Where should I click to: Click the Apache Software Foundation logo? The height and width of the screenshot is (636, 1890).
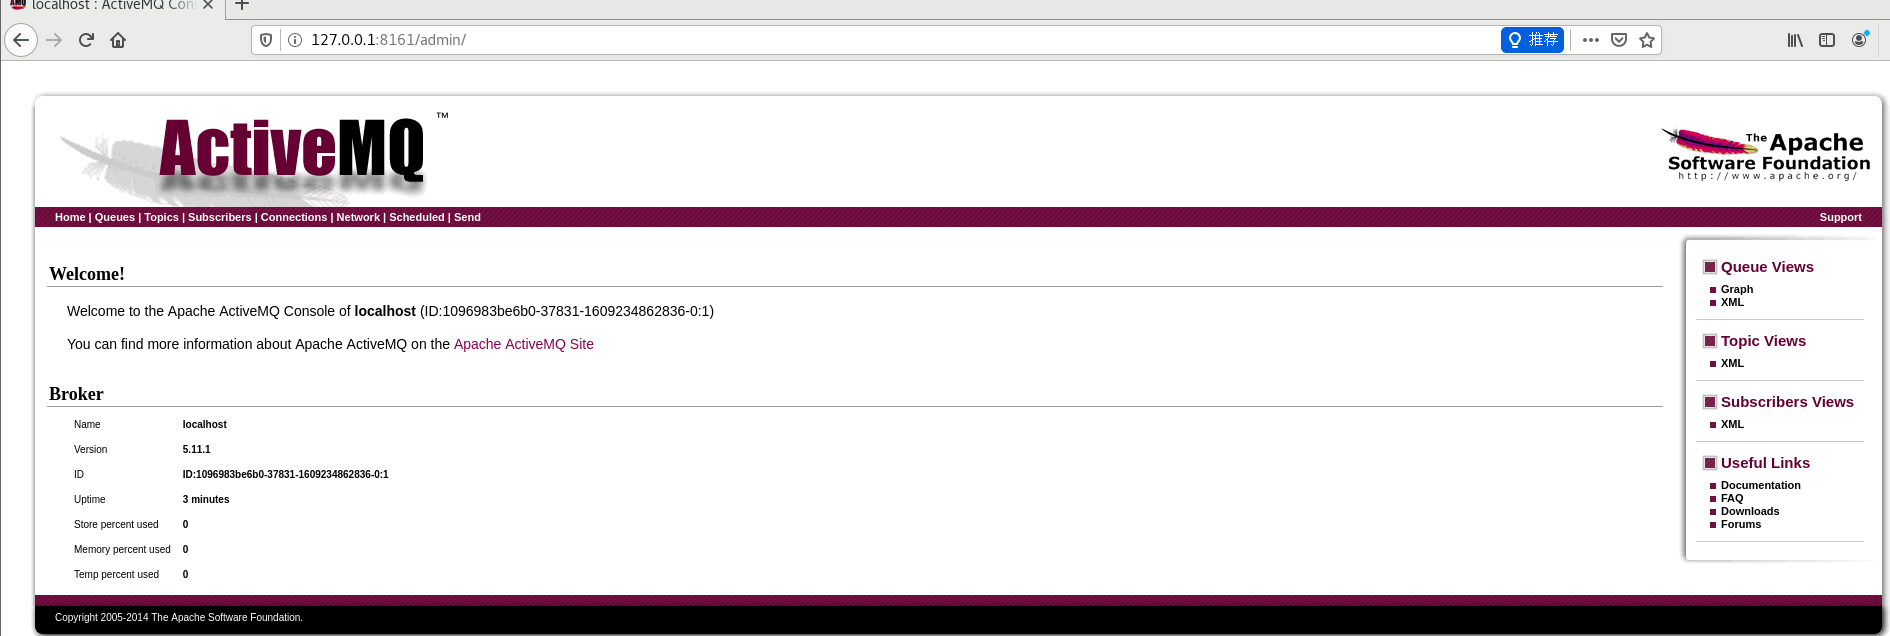(1766, 154)
